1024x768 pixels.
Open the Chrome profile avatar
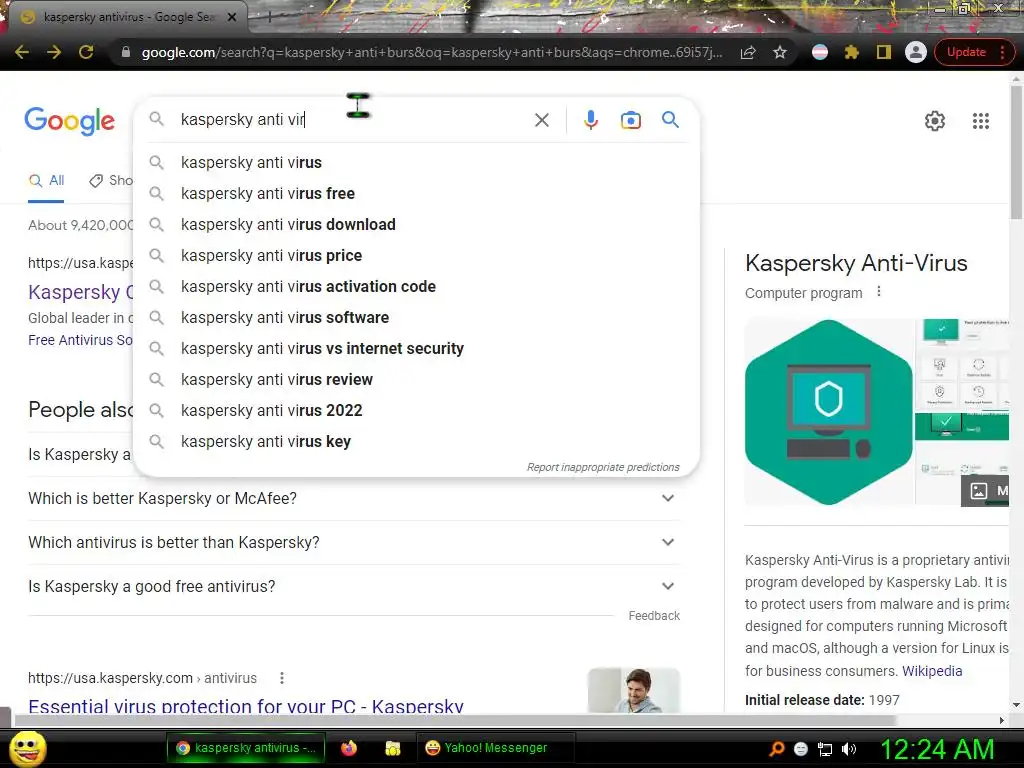916,52
